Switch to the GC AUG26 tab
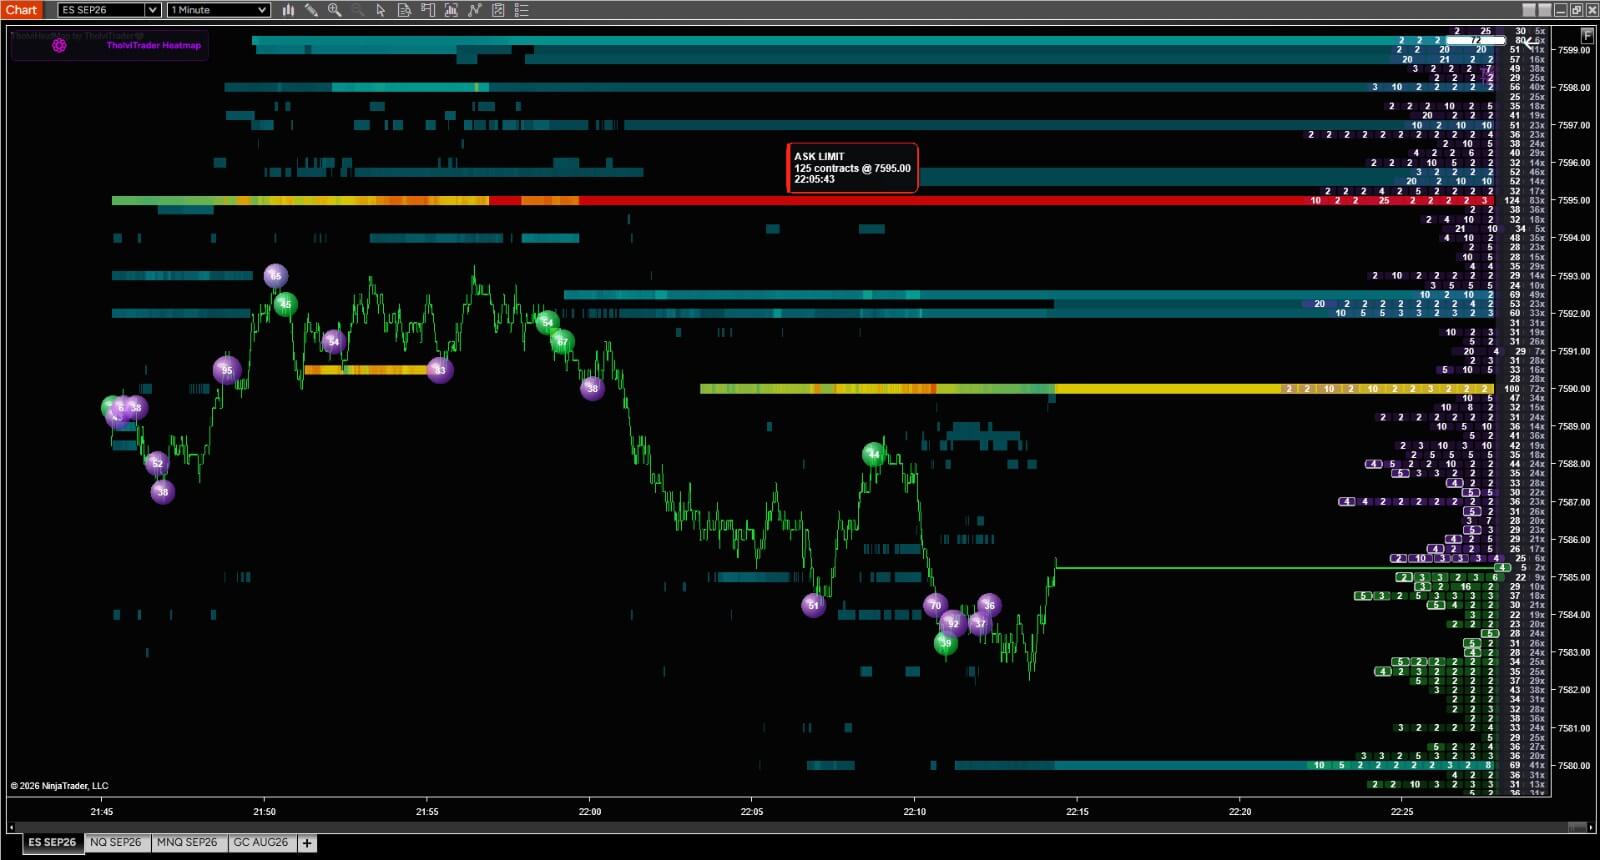This screenshot has height=860, width=1600. (x=261, y=843)
